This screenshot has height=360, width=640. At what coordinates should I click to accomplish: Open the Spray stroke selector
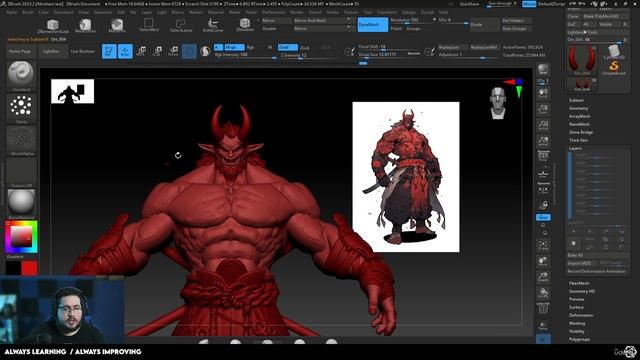(21, 109)
